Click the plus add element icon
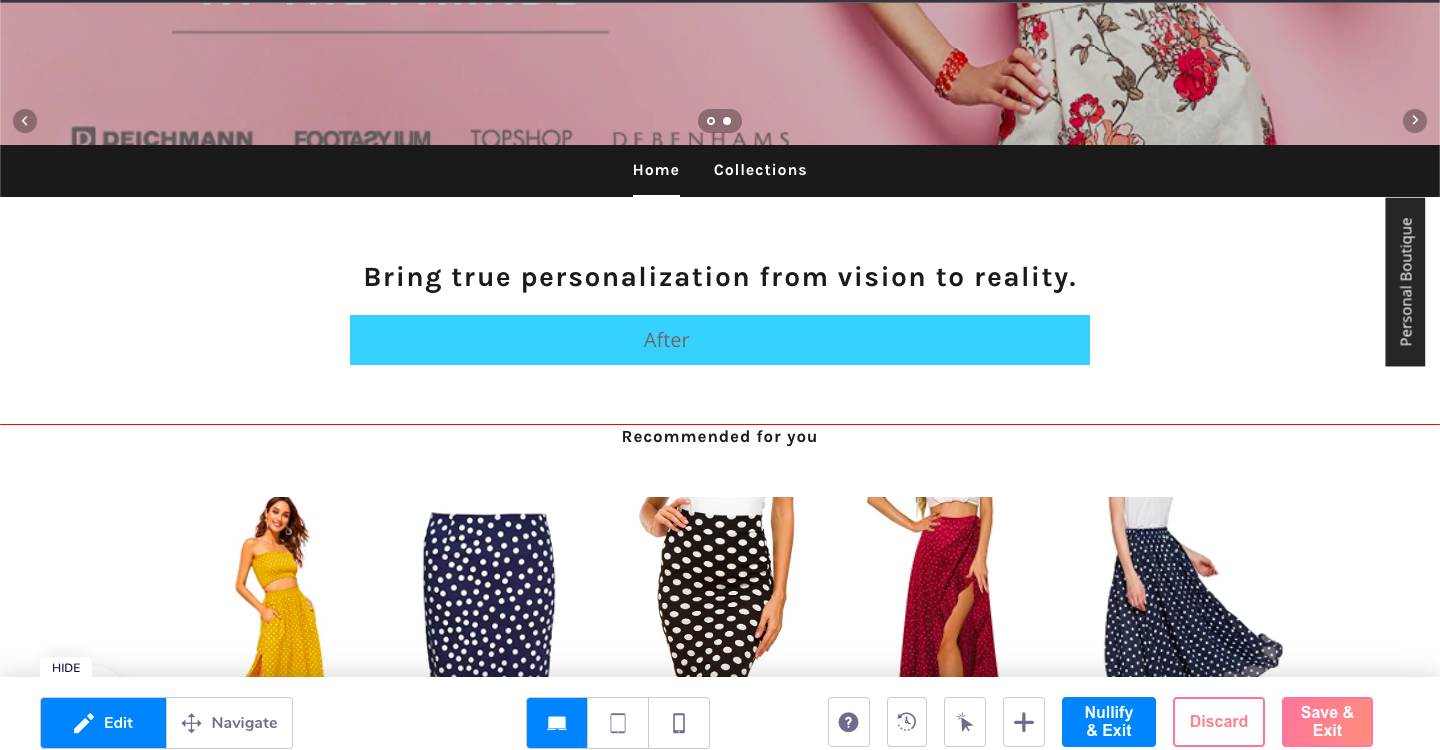 [1024, 722]
